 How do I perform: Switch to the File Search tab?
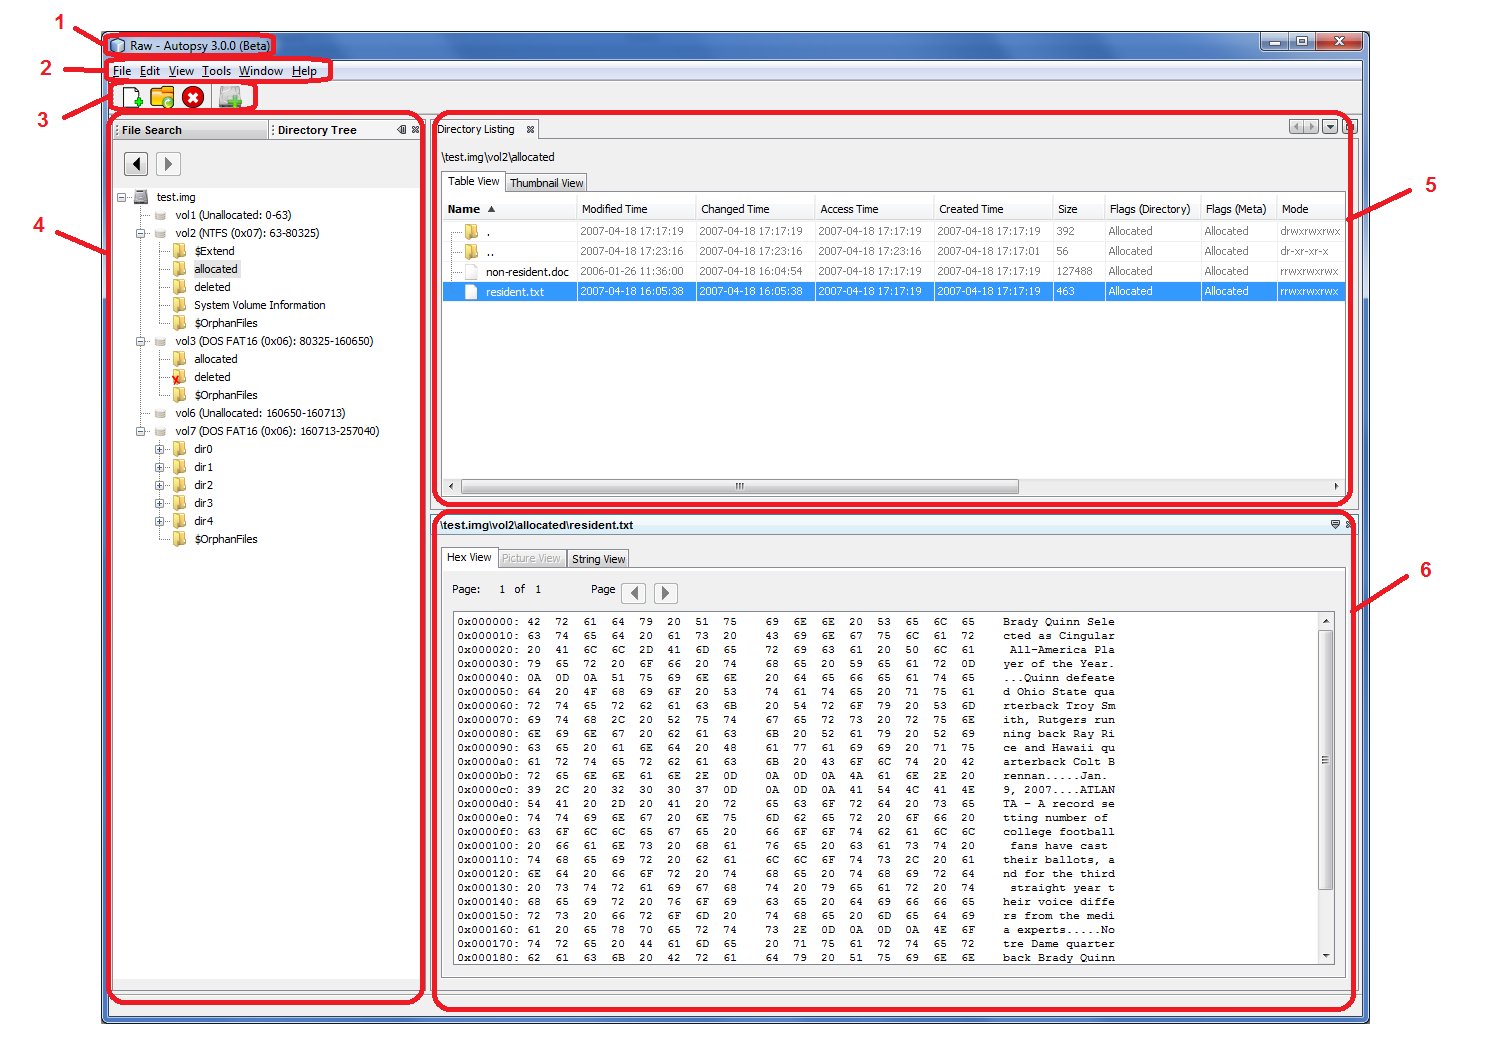tap(190, 130)
